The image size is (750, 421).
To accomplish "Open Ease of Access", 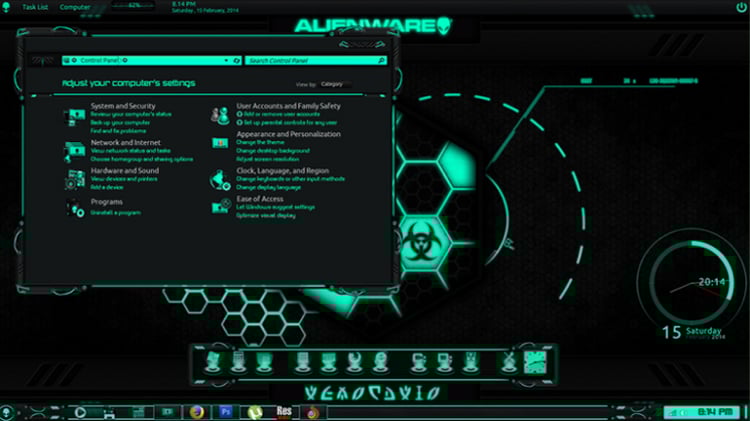I will coord(260,199).
